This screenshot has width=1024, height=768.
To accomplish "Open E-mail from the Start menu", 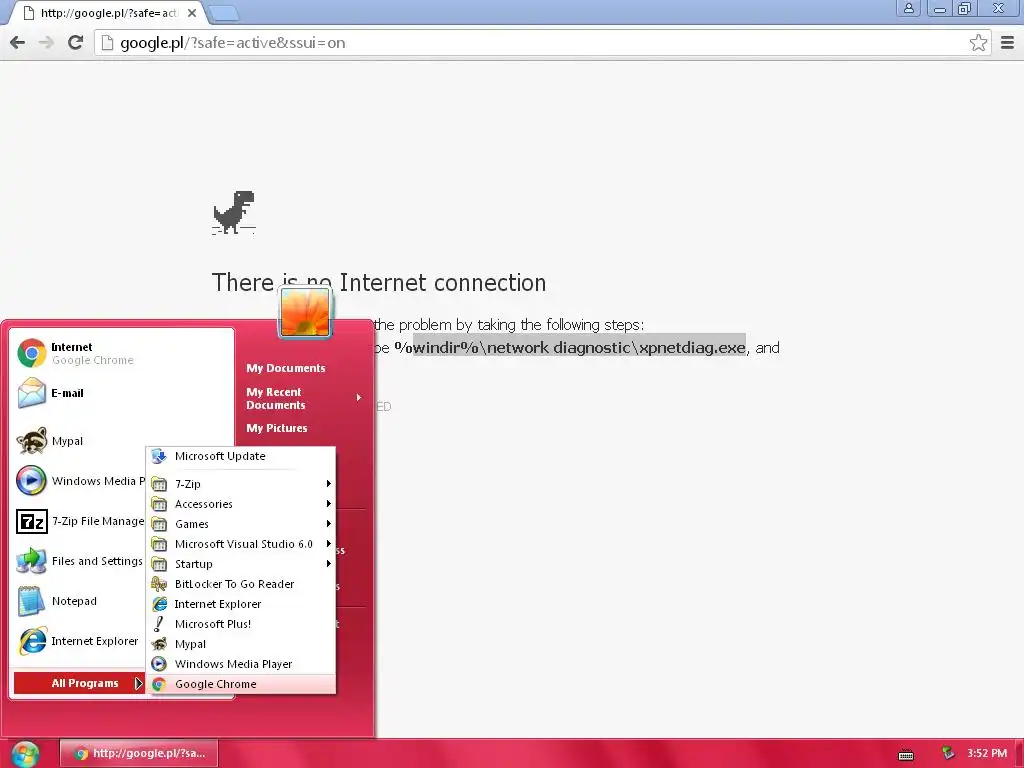I will pyautogui.click(x=121, y=393).
